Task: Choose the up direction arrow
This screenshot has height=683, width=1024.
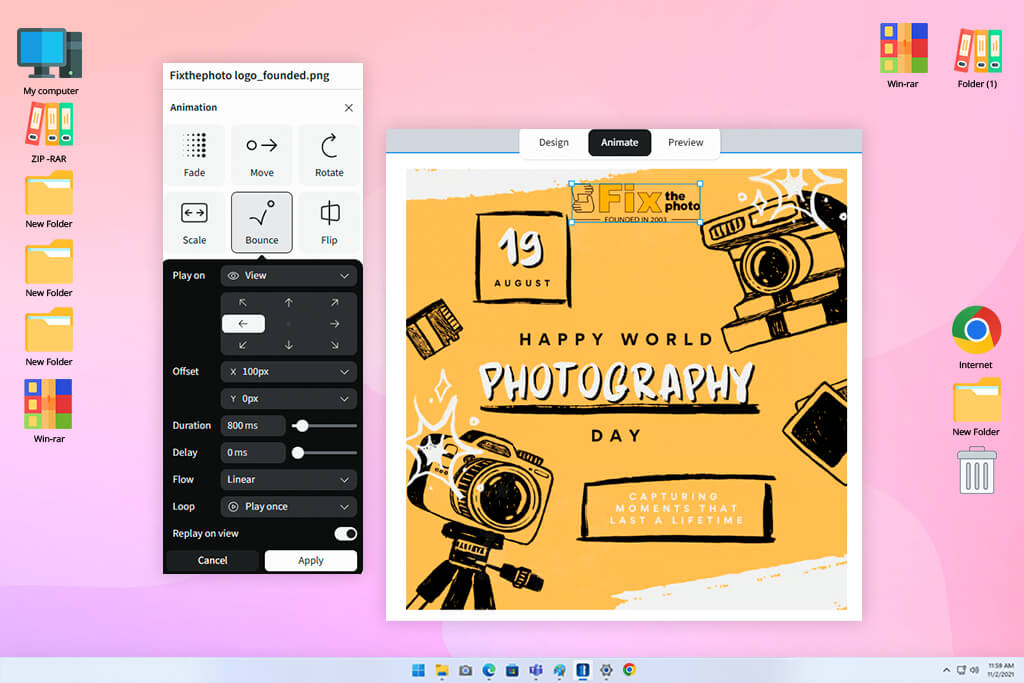Action: click(289, 302)
